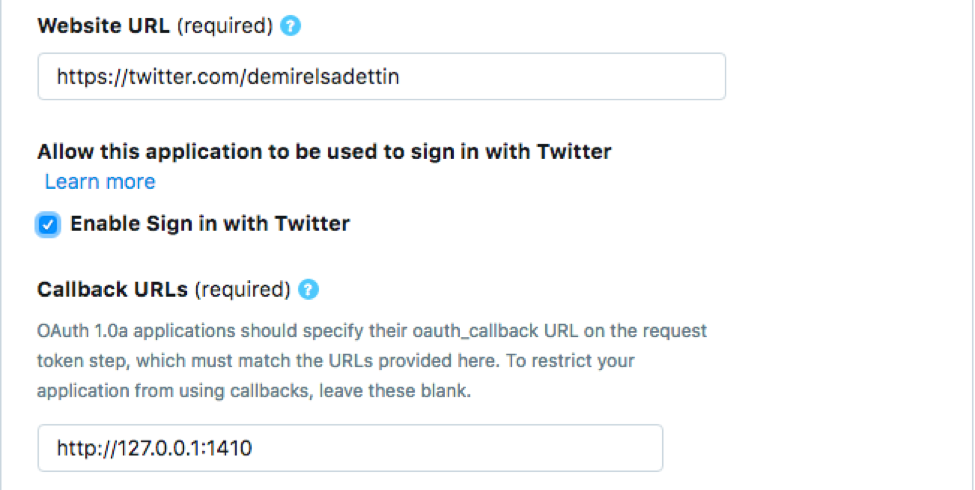Toggle the Enable Sign in with Twitter checkbox
This screenshot has width=975, height=490.
48,224
